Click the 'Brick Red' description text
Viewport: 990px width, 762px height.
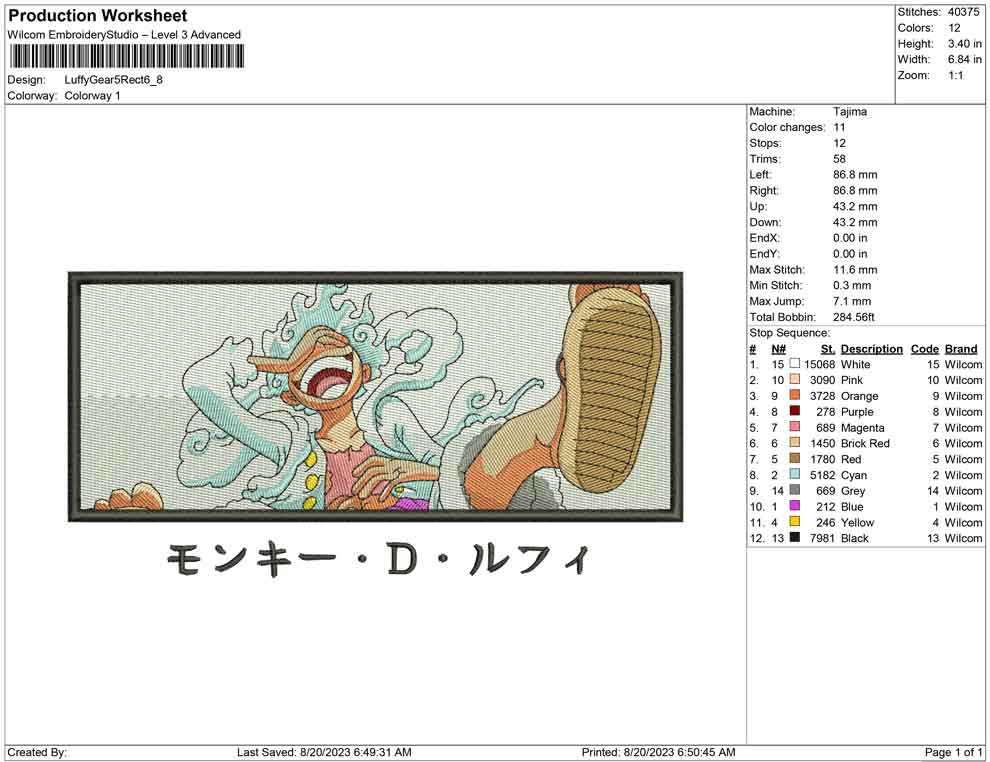(865, 443)
